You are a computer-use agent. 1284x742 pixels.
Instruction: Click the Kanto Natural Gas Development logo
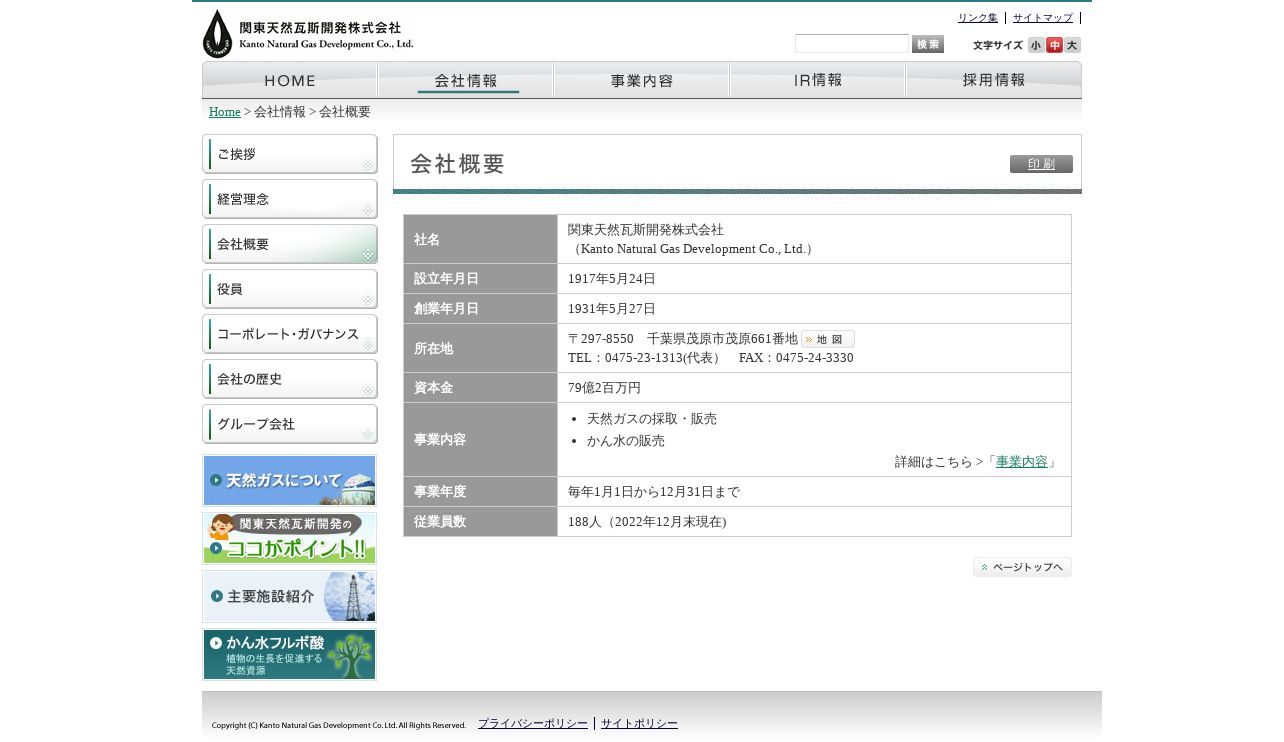308,34
